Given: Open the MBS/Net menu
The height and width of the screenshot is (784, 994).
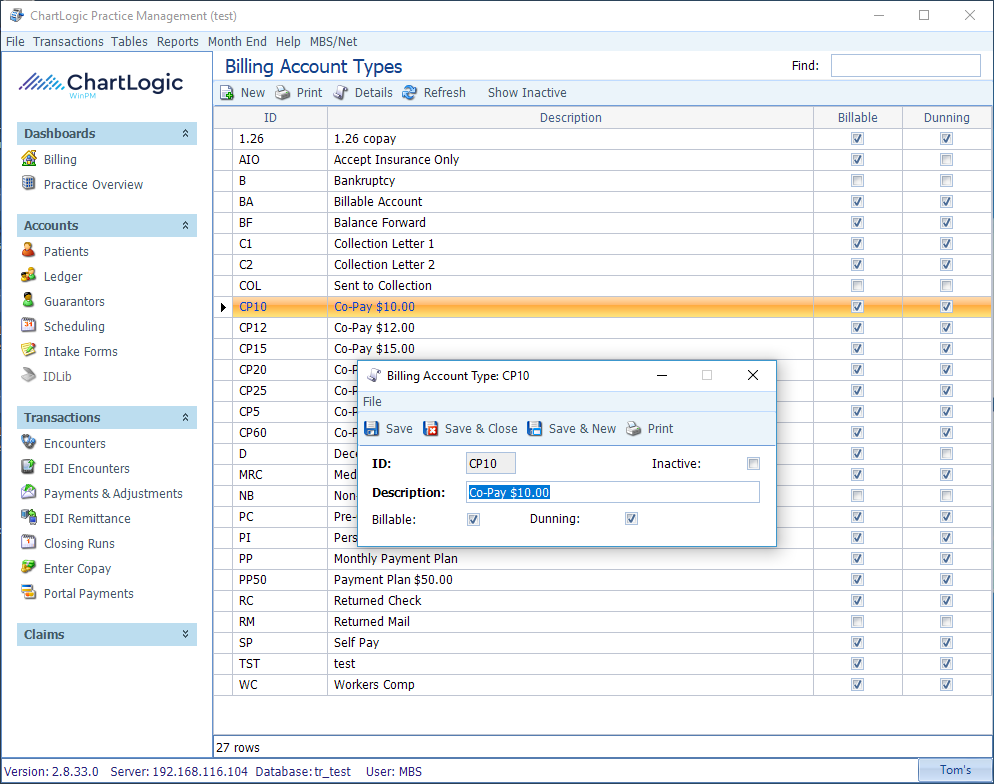Looking at the screenshot, I should (x=333, y=42).
